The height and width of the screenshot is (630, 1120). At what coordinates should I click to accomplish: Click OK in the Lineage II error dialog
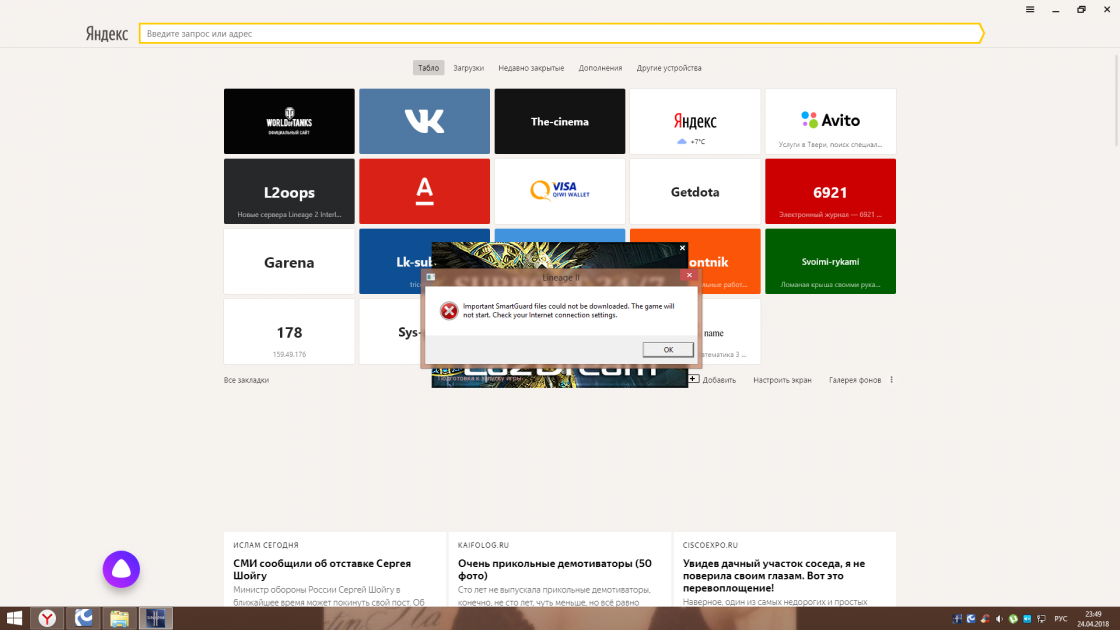click(668, 349)
